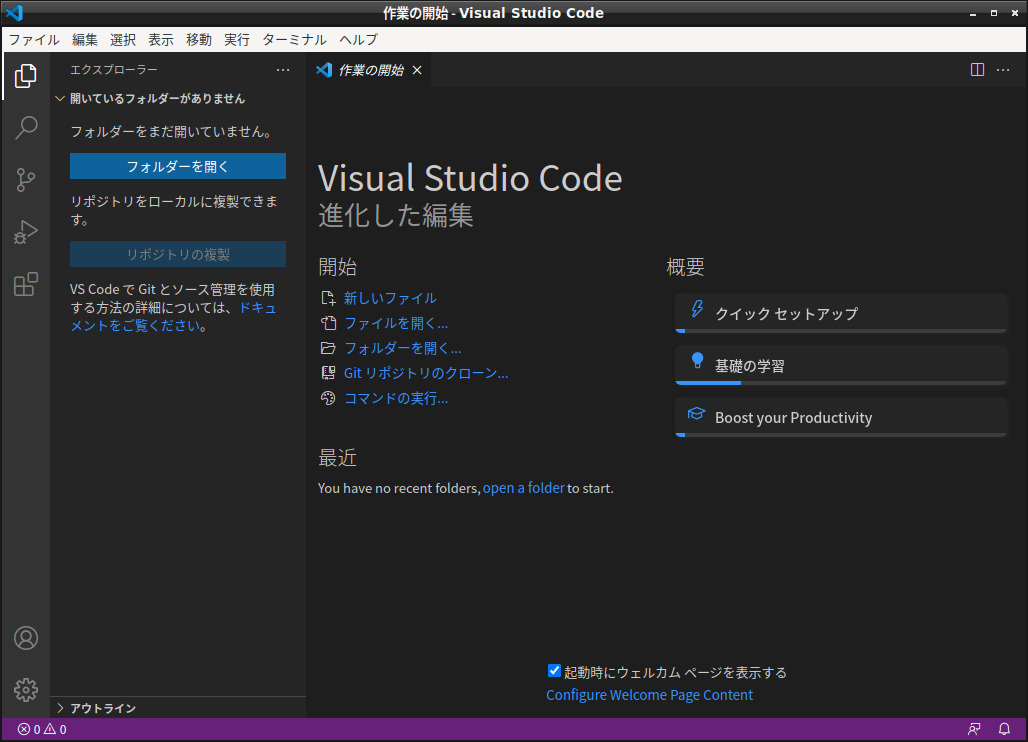Open the Run and Debug view icon
Image resolution: width=1028 pixels, height=742 pixels.
[x=26, y=232]
